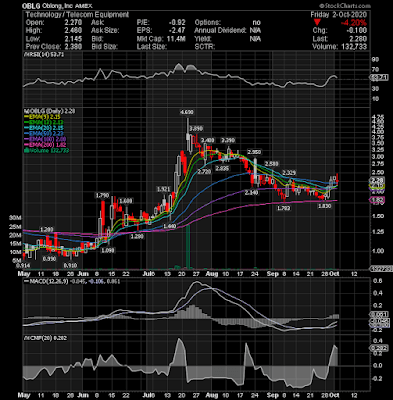The height and width of the screenshot is (400, 393).
Task: Click the 'Ask Size:' label
Action: pos(105,31)
